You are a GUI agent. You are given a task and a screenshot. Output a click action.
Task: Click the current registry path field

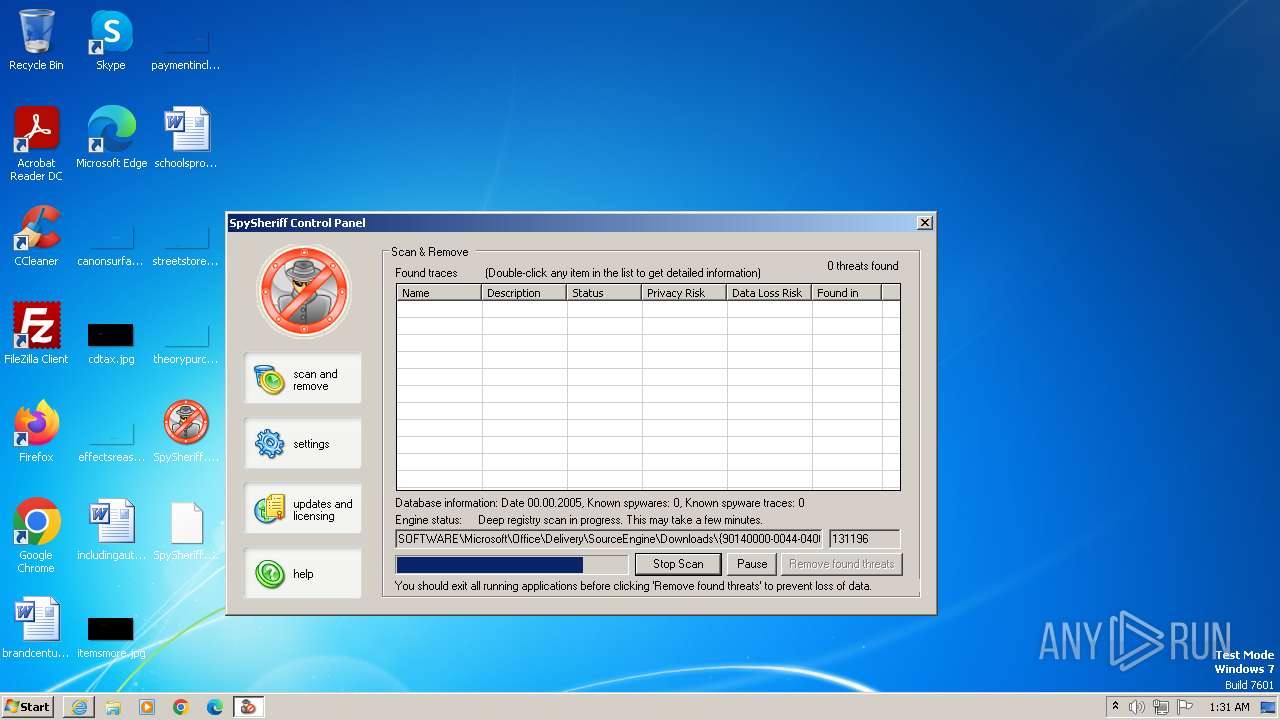pyautogui.click(x=609, y=539)
